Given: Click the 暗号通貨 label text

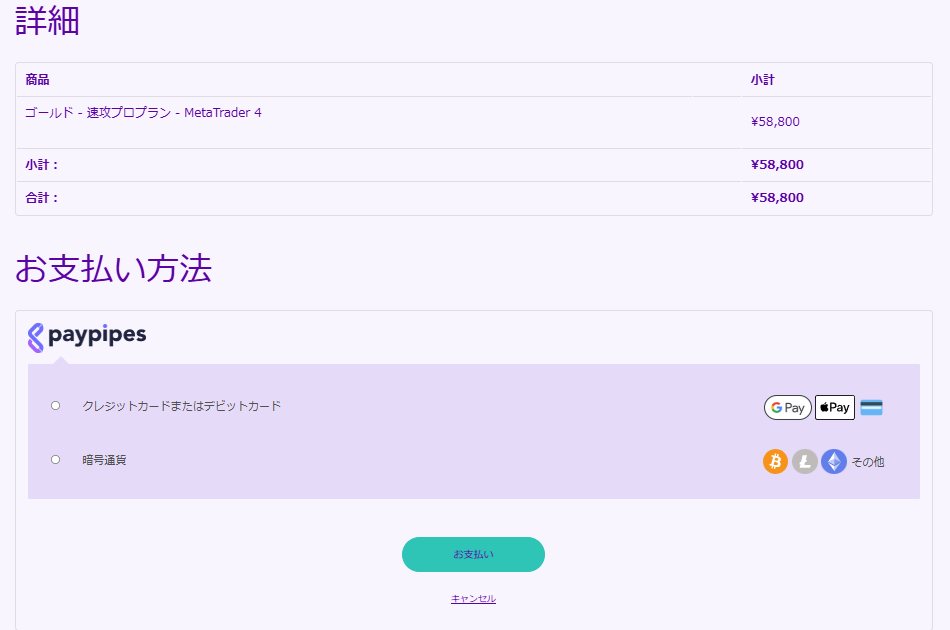Looking at the screenshot, I should pos(104,460).
